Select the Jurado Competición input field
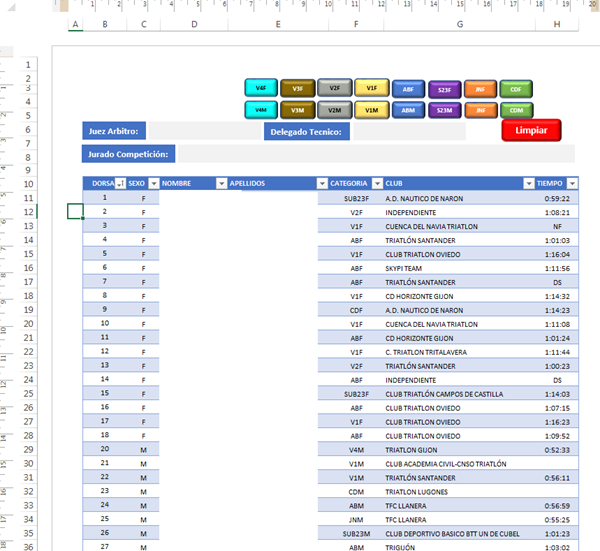Image resolution: width=600 pixels, height=551 pixels. pos(376,154)
